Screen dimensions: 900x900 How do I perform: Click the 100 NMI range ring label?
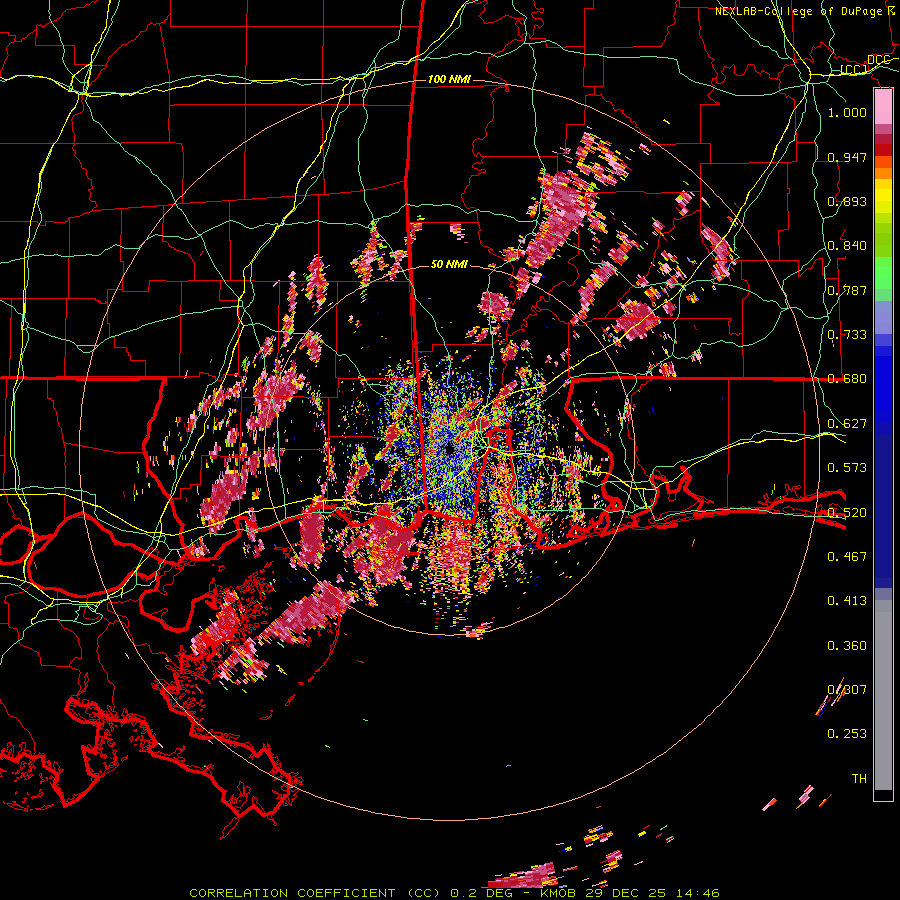449,79
